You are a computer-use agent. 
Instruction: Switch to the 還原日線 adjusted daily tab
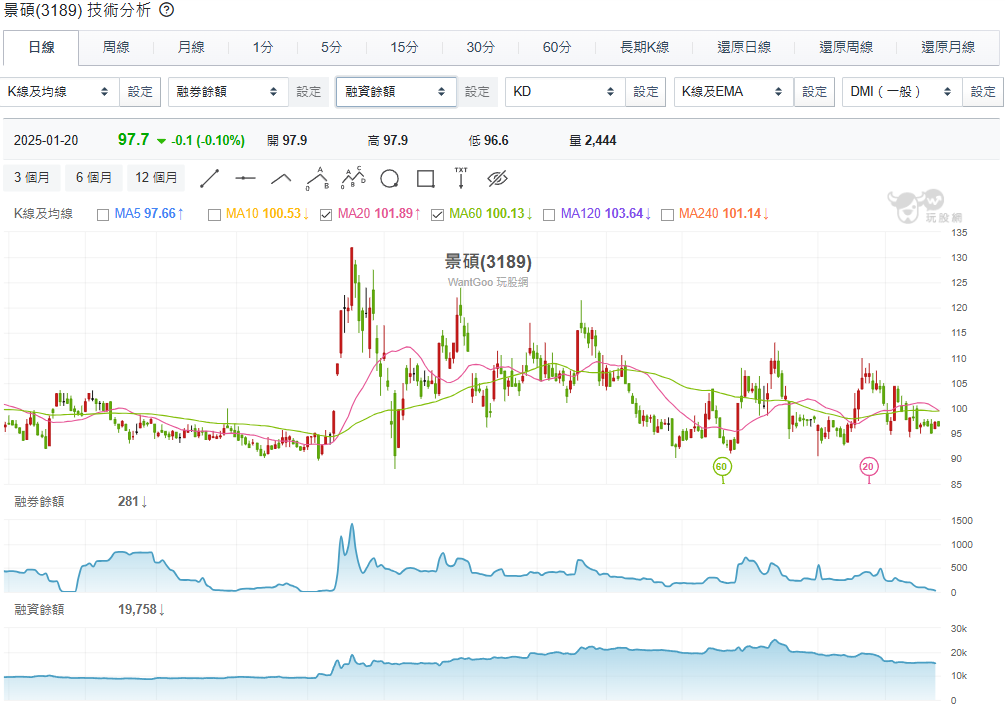coord(744,47)
